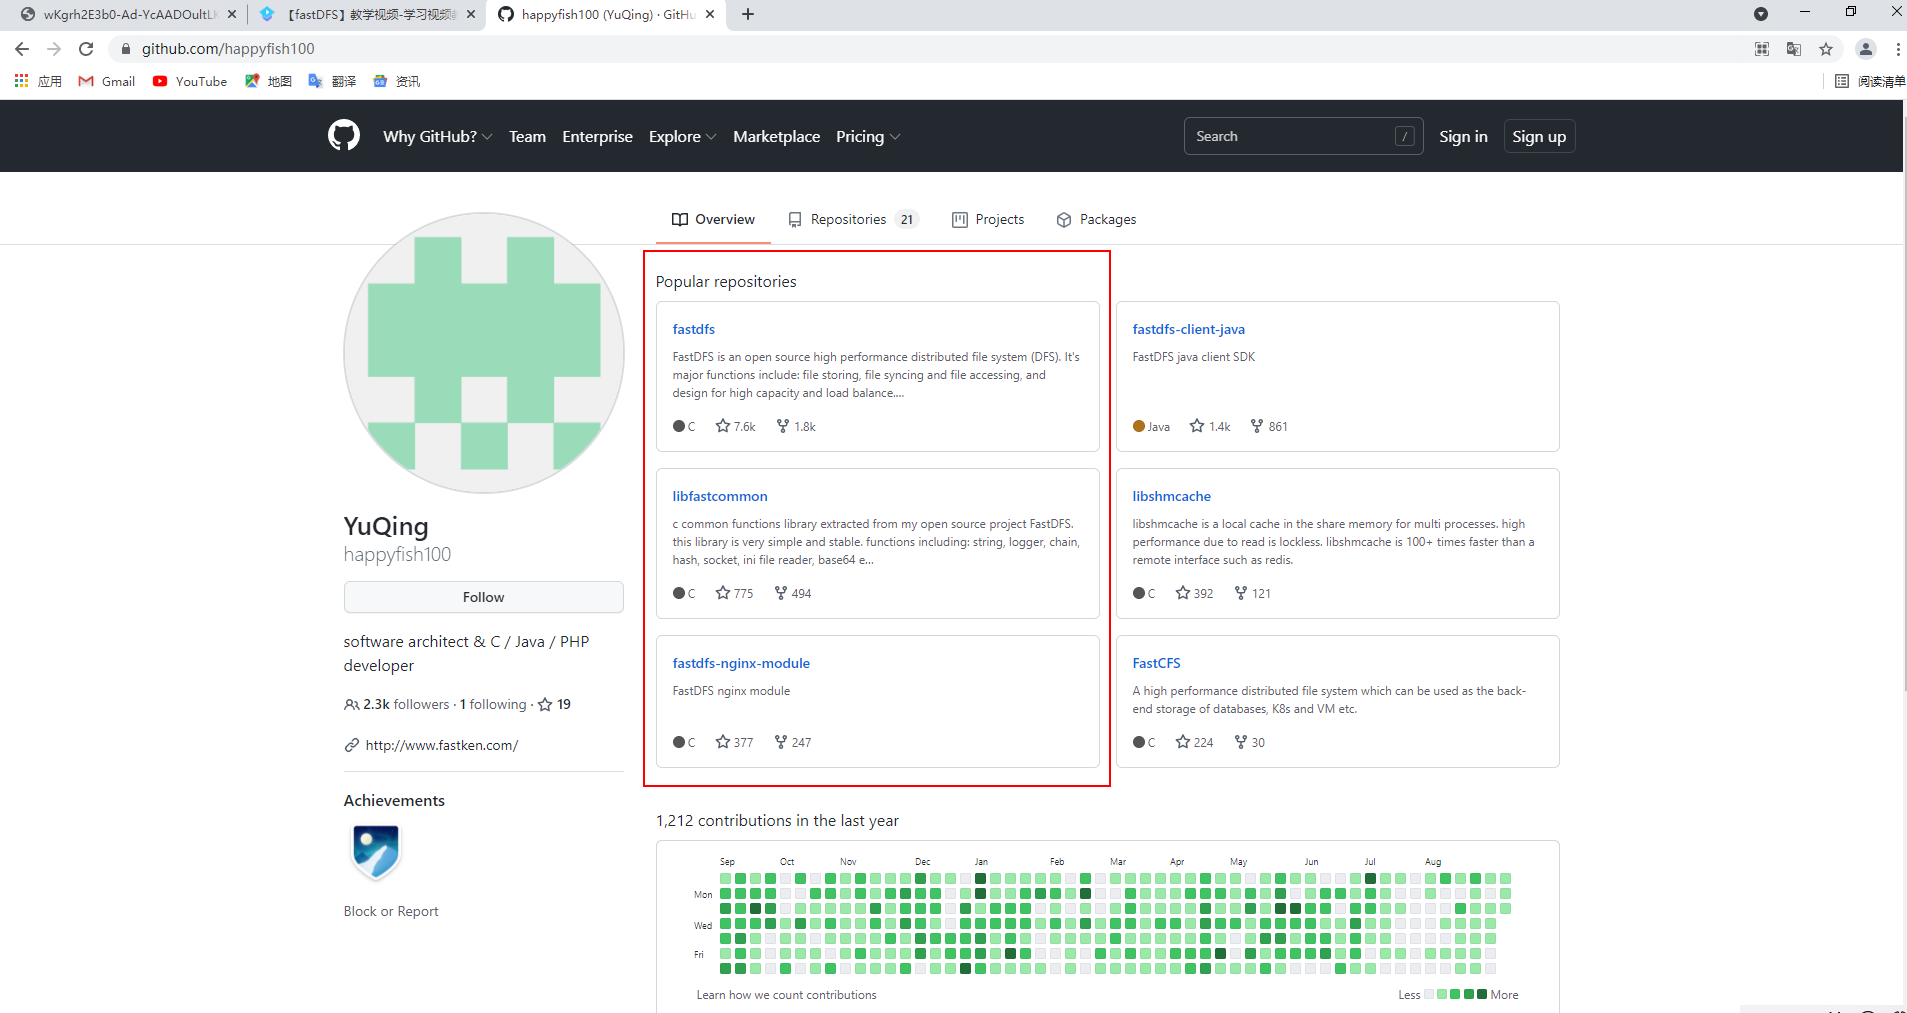Open the 翻译 translate bookmark
This screenshot has height=1013, width=1907.
[x=332, y=81]
